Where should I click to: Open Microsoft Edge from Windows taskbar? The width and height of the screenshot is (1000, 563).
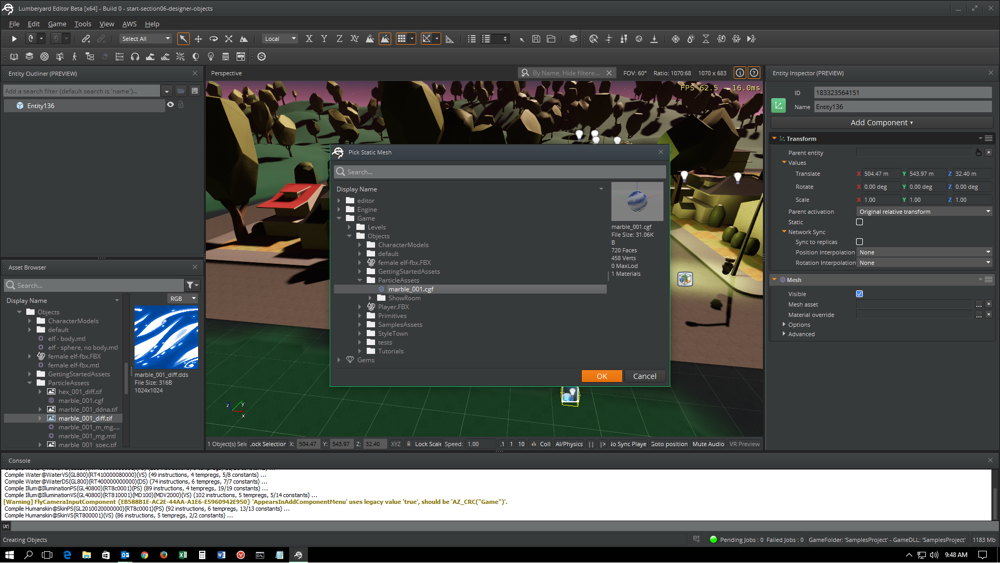tap(67, 555)
